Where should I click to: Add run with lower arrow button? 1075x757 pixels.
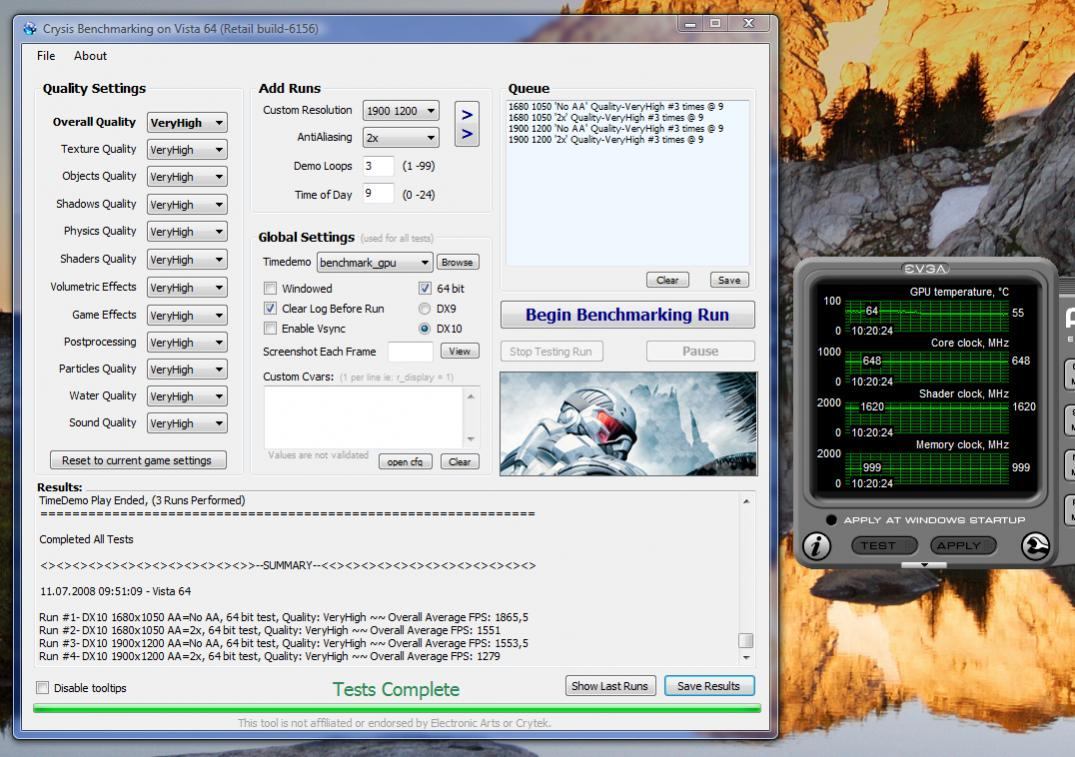467,134
